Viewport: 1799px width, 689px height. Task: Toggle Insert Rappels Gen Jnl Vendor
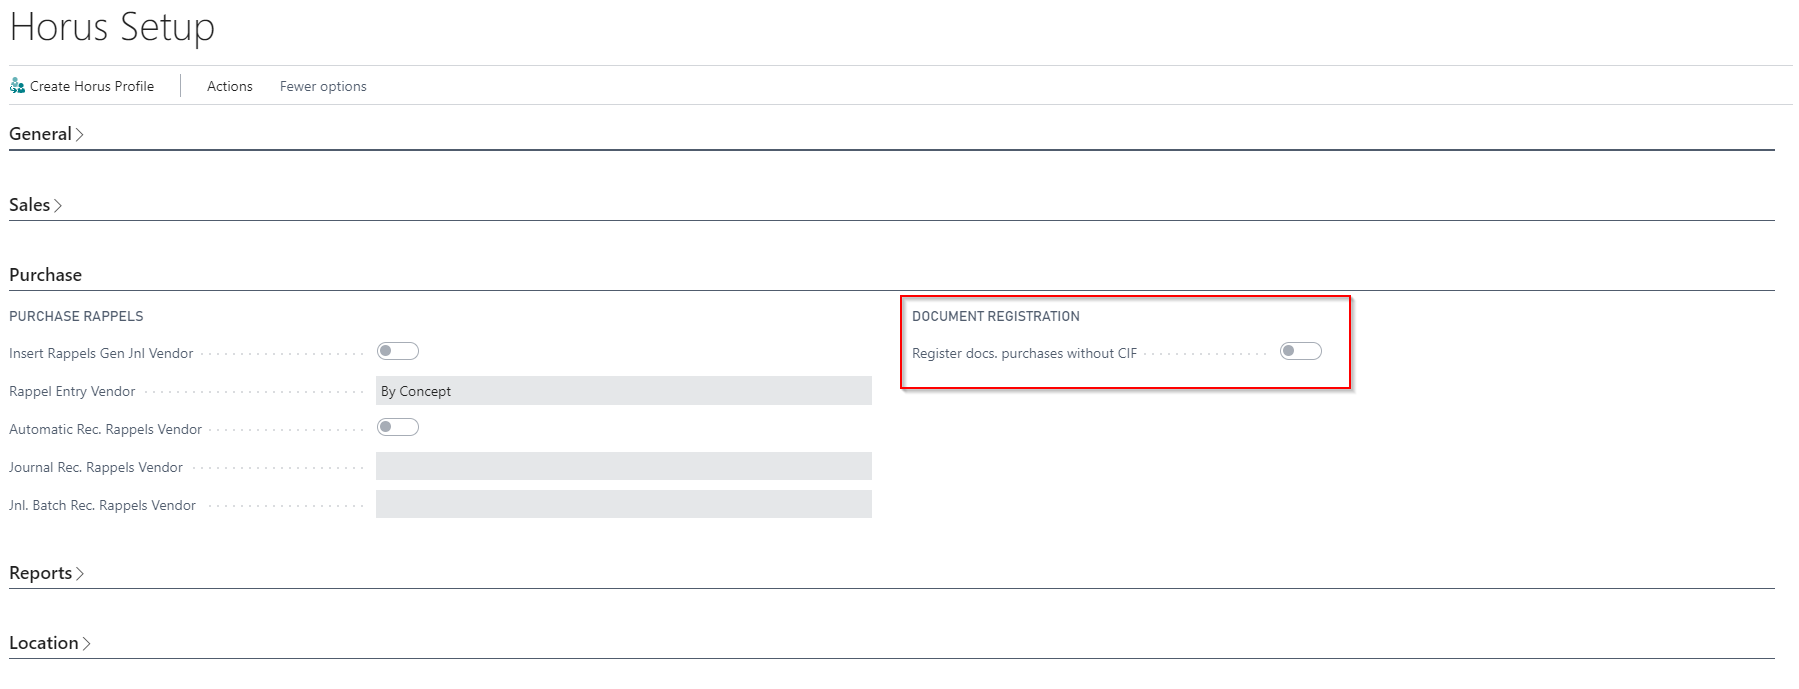click(x=398, y=351)
